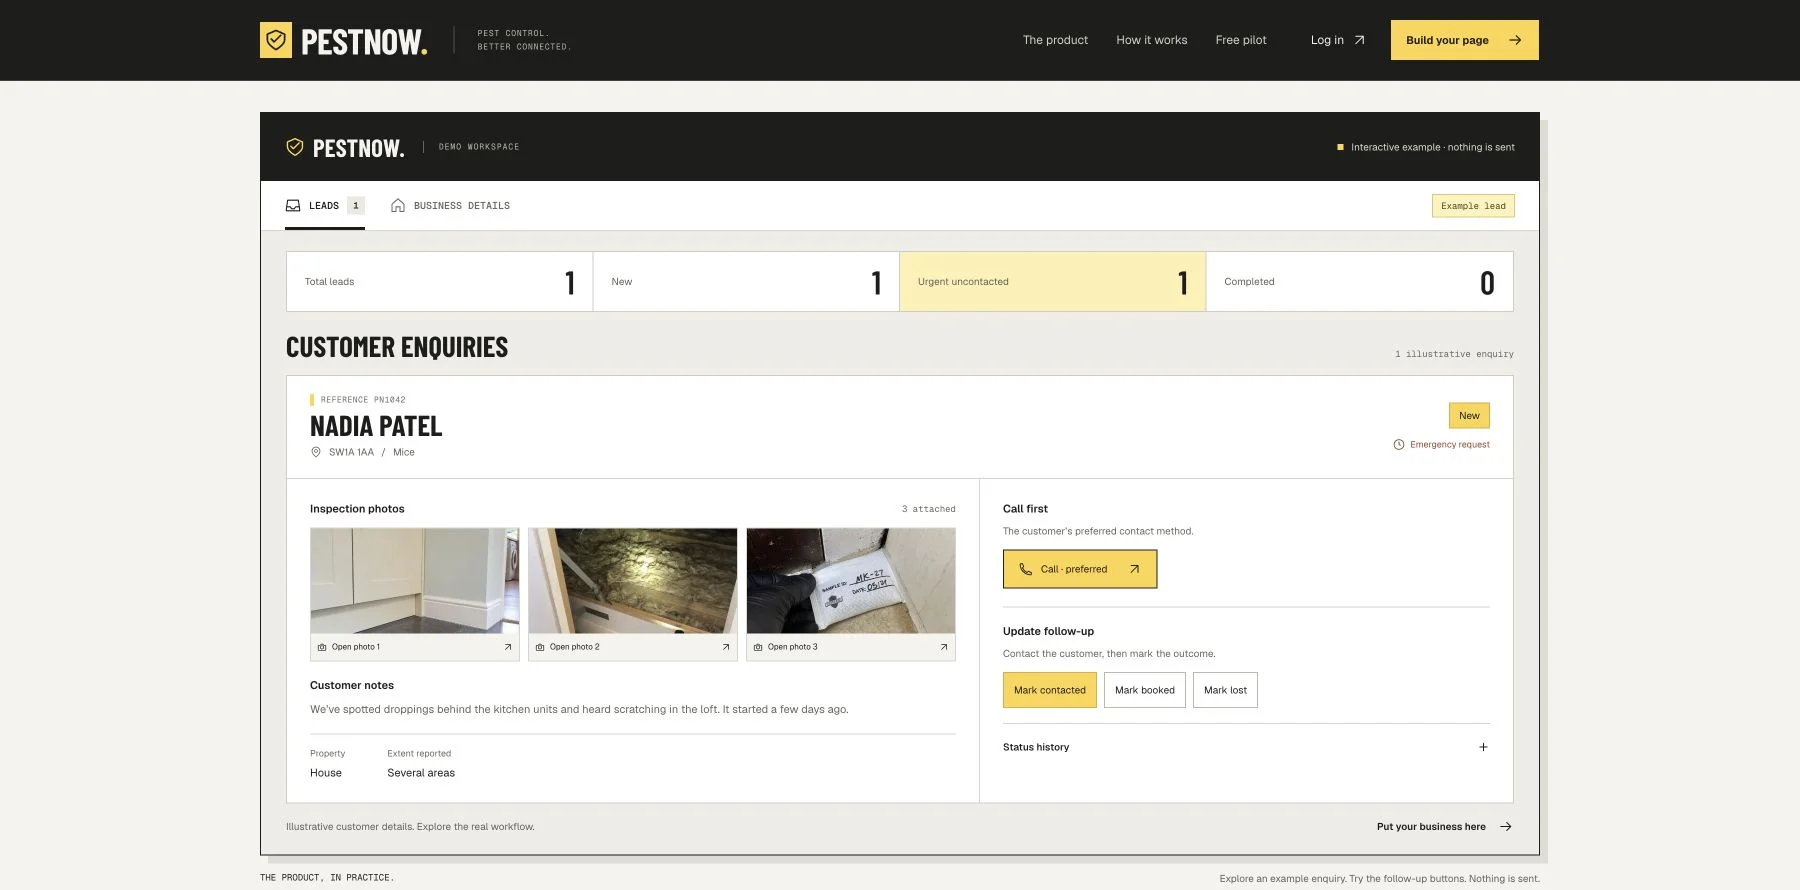The width and height of the screenshot is (1800, 890).
Task: Go to How it works
Action: point(1152,40)
